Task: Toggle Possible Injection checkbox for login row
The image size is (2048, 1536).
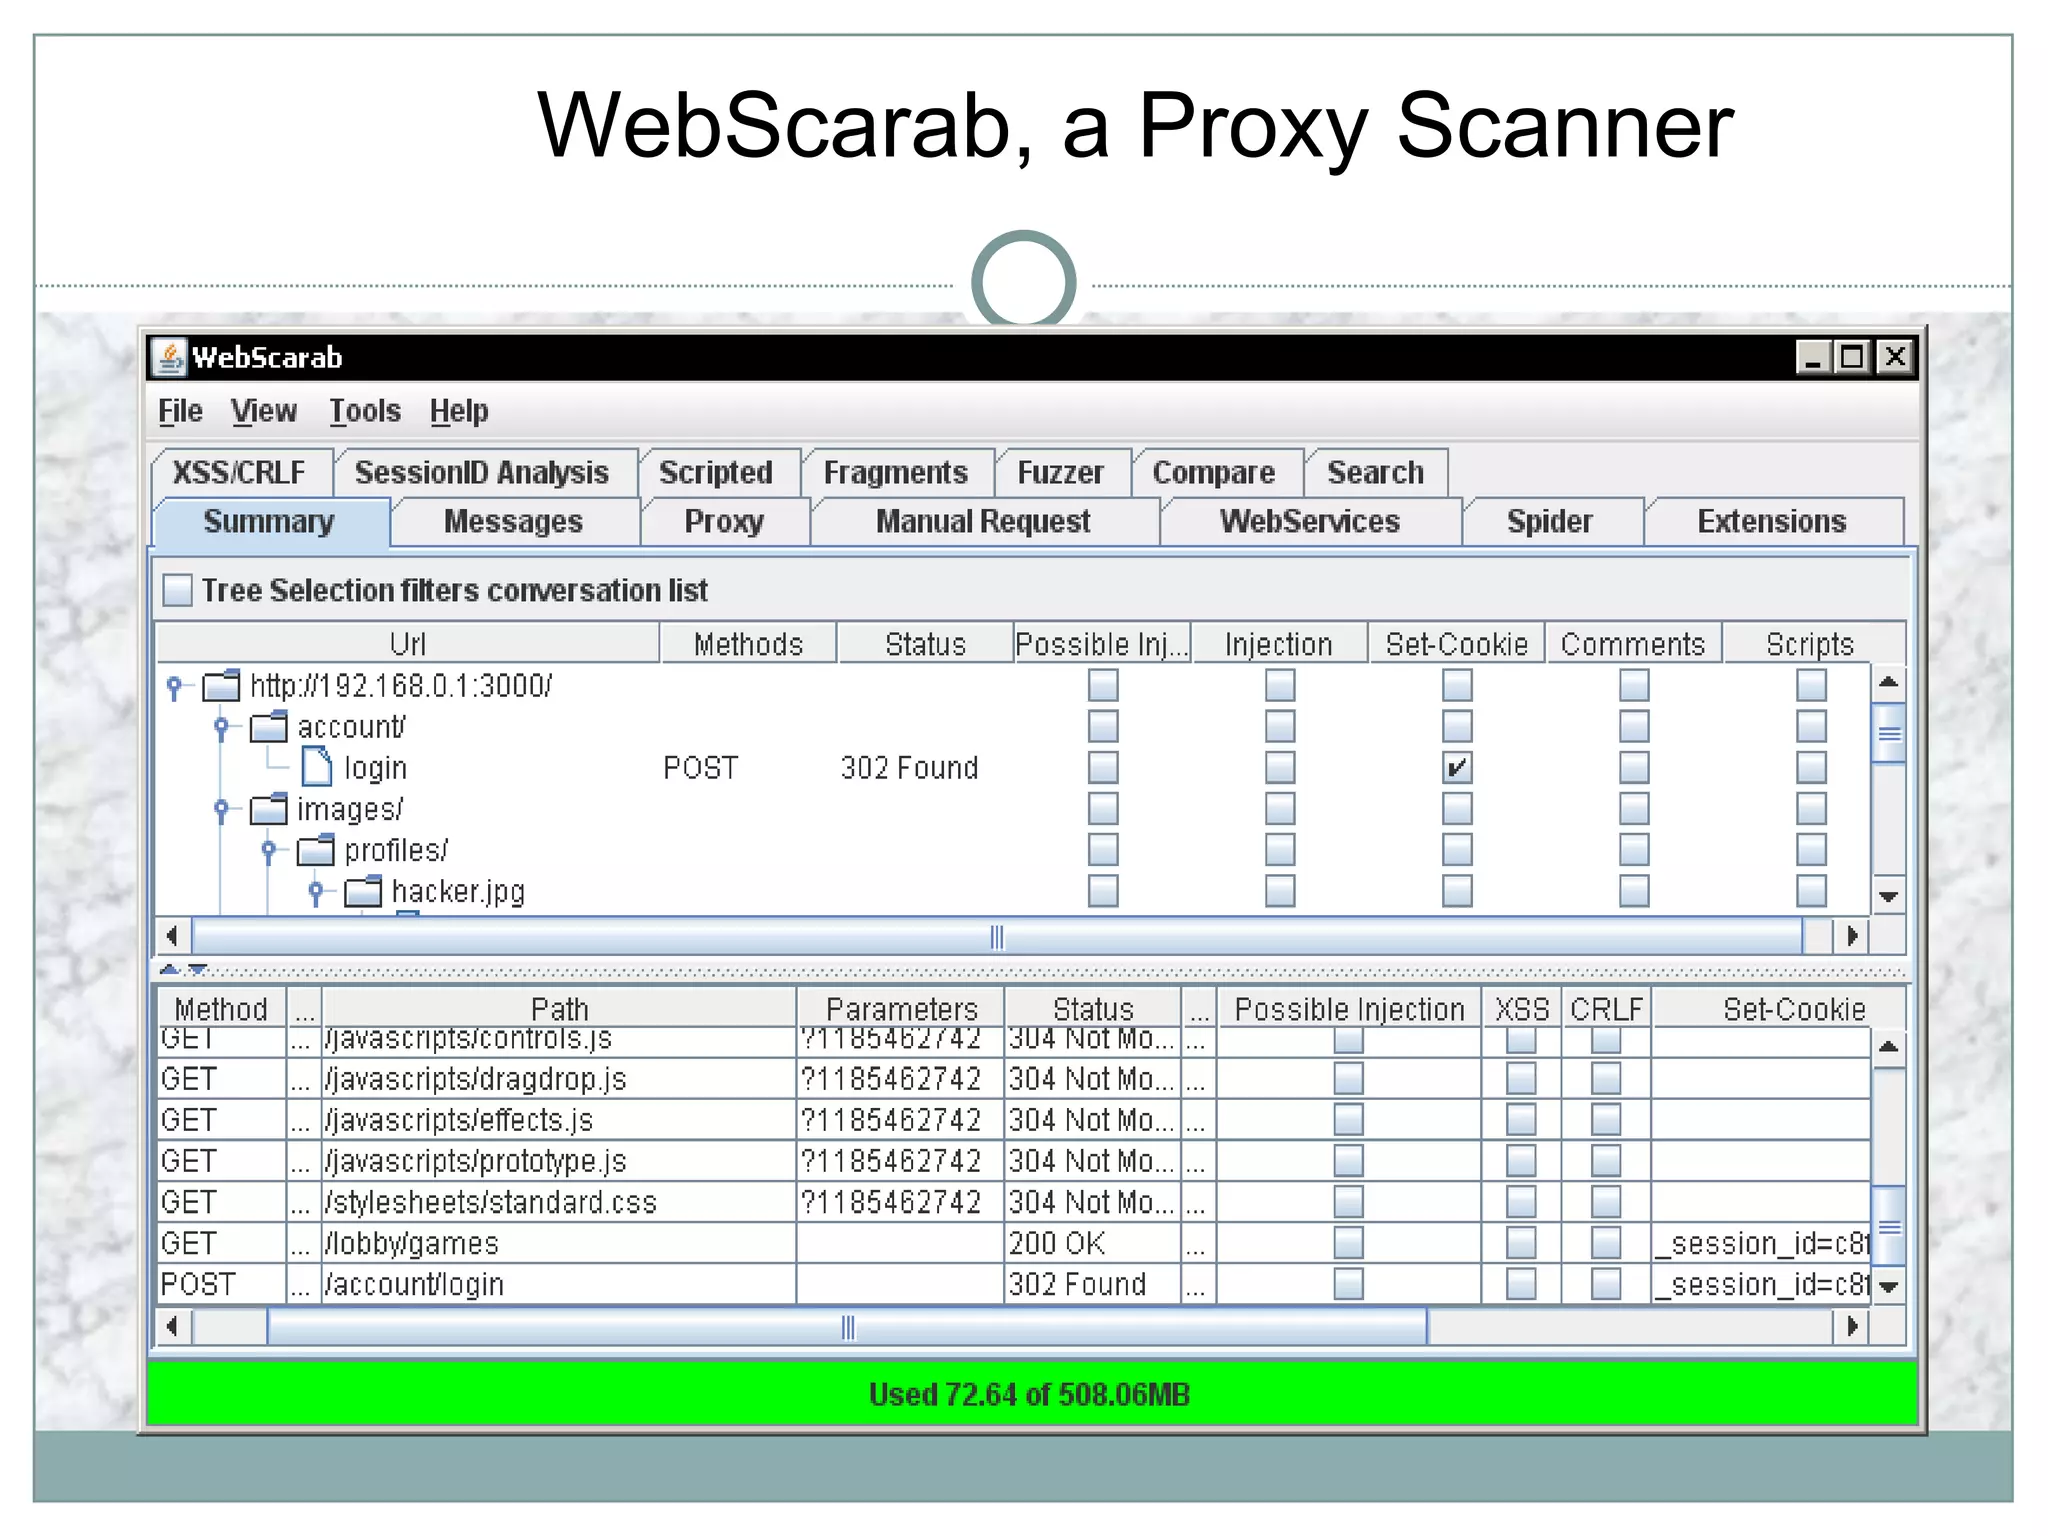Action: [1103, 767]
